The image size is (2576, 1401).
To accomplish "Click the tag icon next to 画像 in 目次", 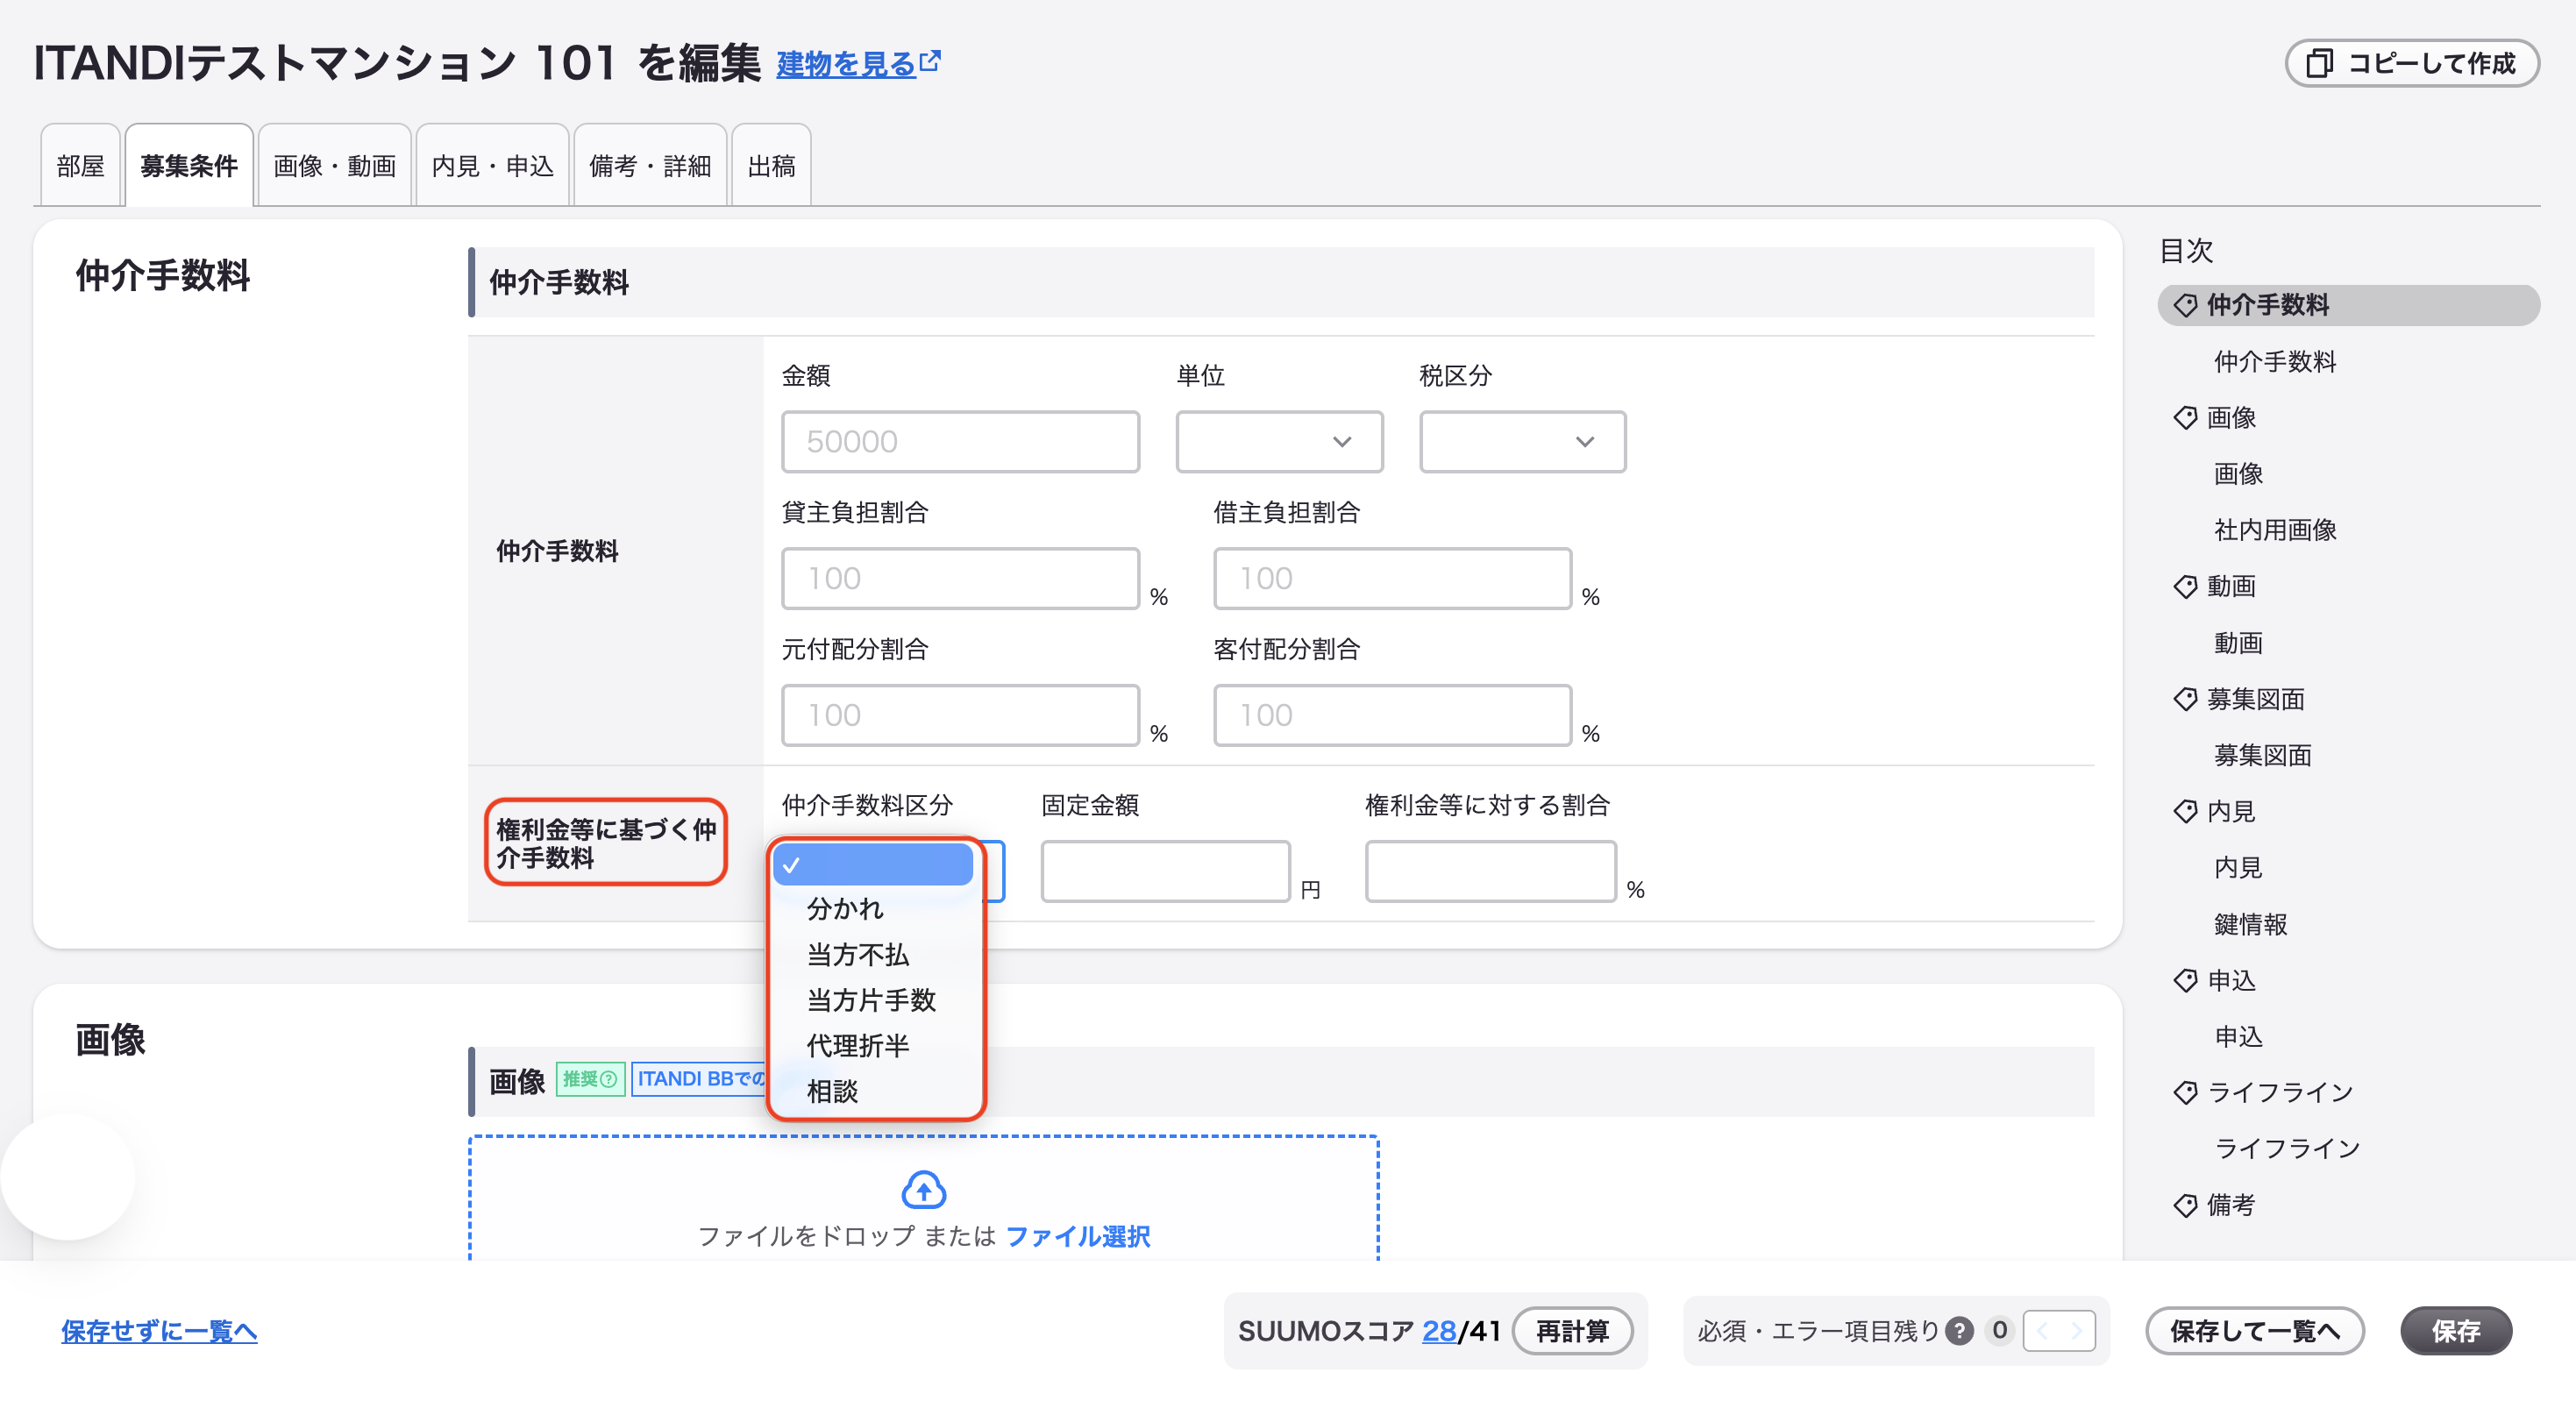I will [x=2185, y=418].
